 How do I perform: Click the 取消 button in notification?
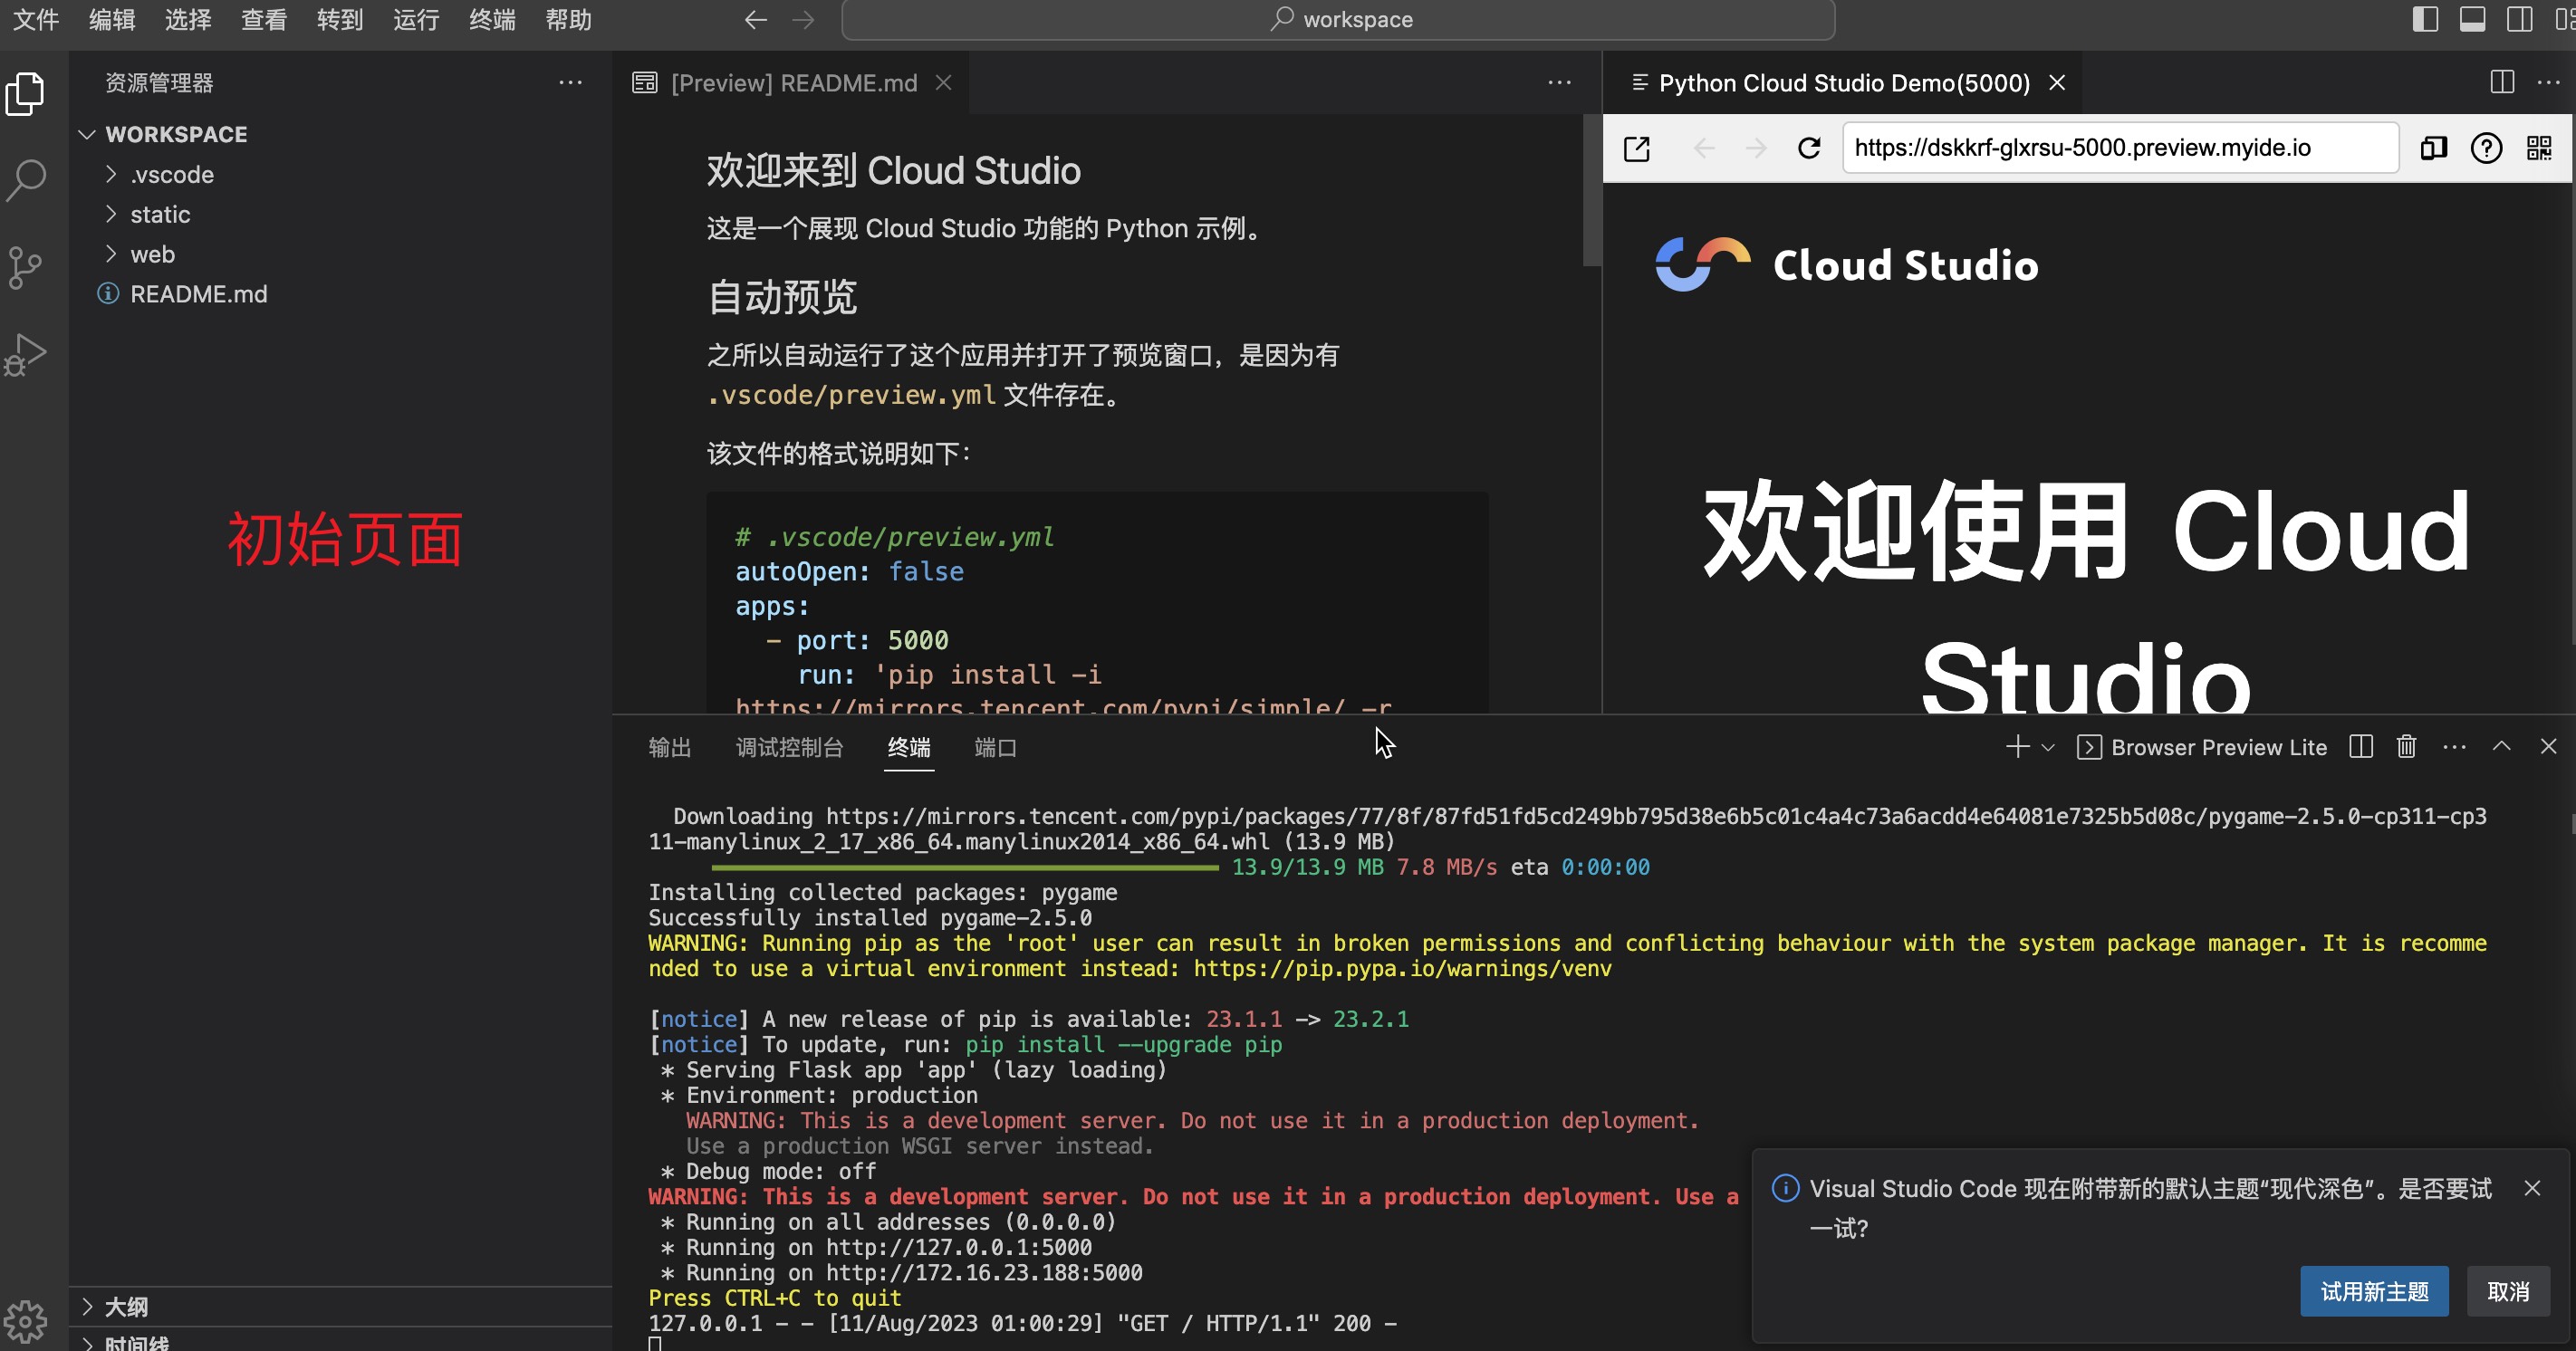pyautogui.click(x=2507, y=1291)
